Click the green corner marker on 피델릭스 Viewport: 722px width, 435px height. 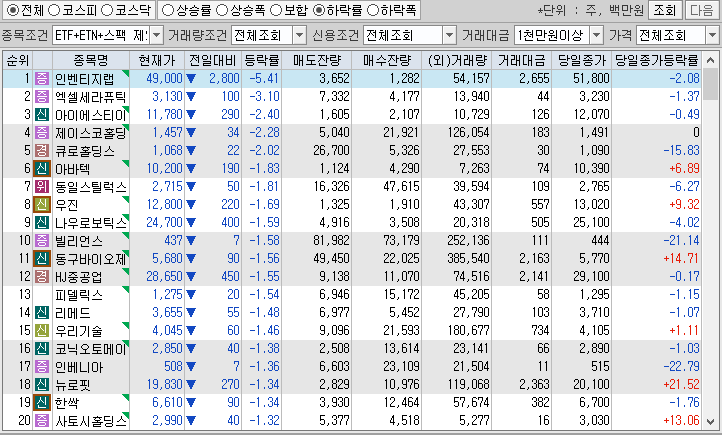[126, 290]
